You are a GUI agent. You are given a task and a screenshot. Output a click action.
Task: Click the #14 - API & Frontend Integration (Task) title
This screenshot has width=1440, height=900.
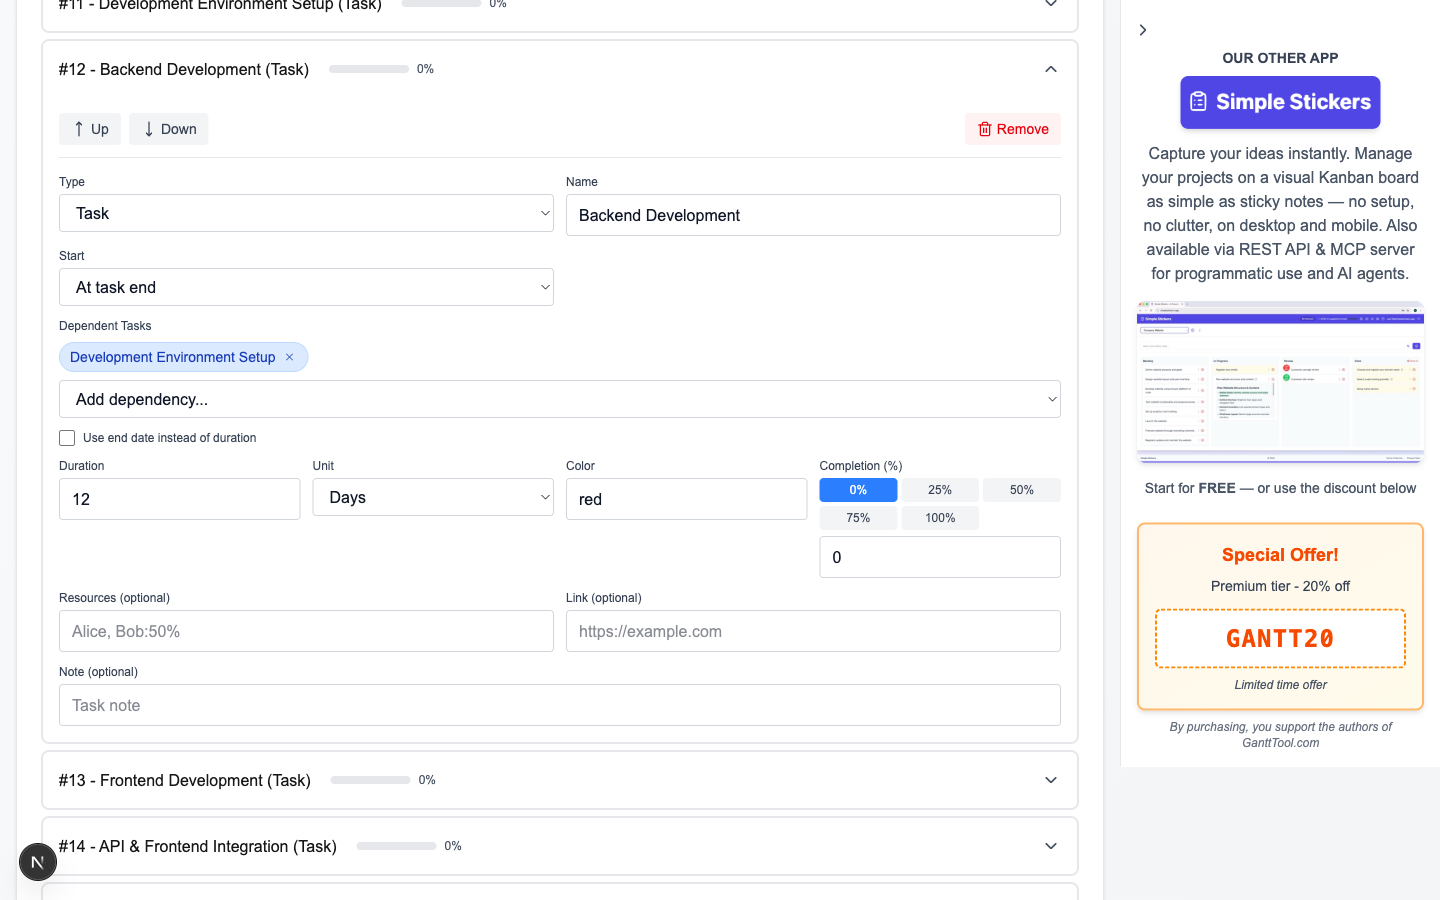tap(198, 846)
